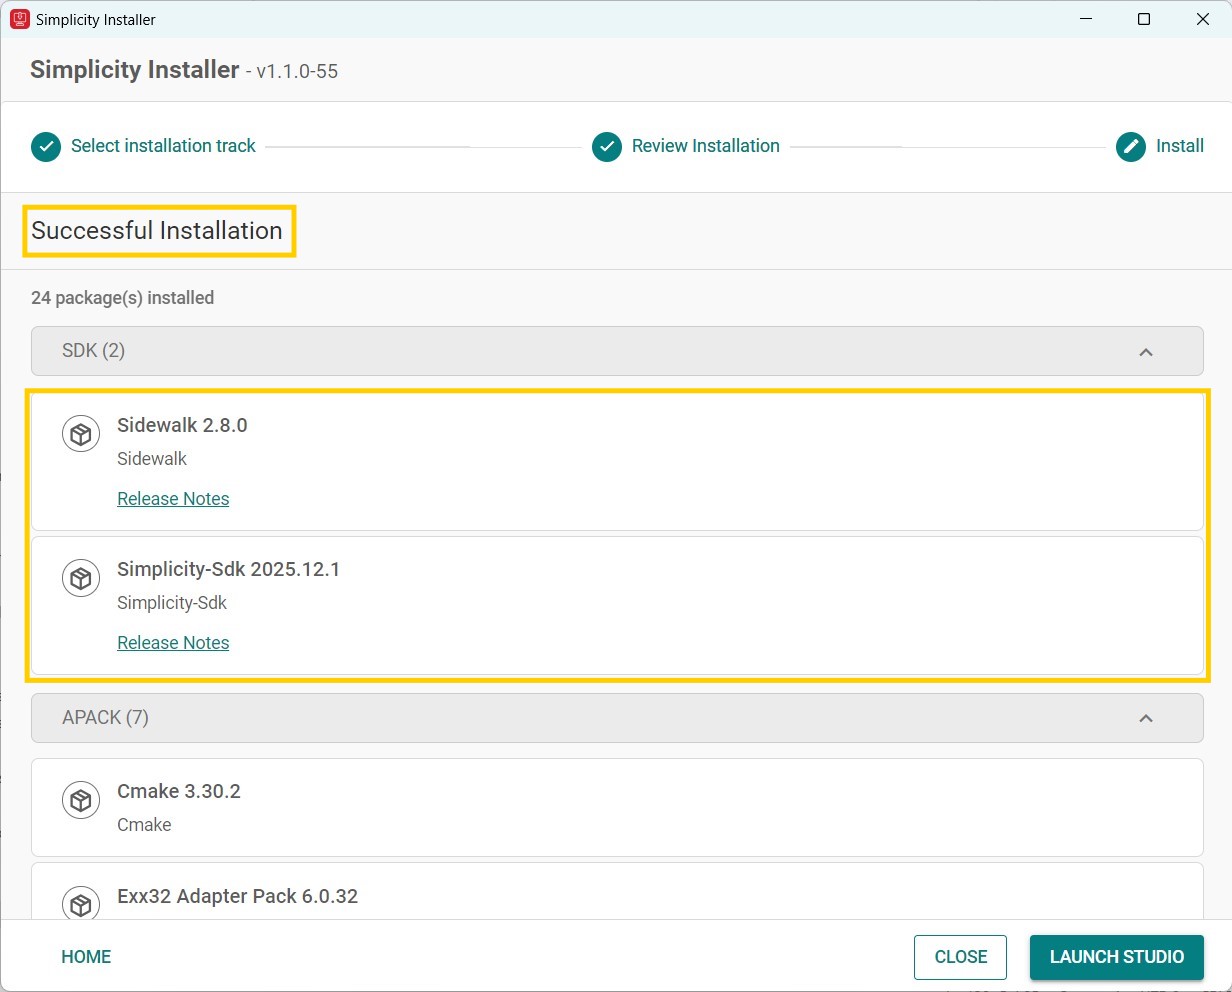This screenshot has width=1232, height=992.
Task: Click the Review Installation checkmark icon
Action: pyautogui.click(x=607, y=147)
